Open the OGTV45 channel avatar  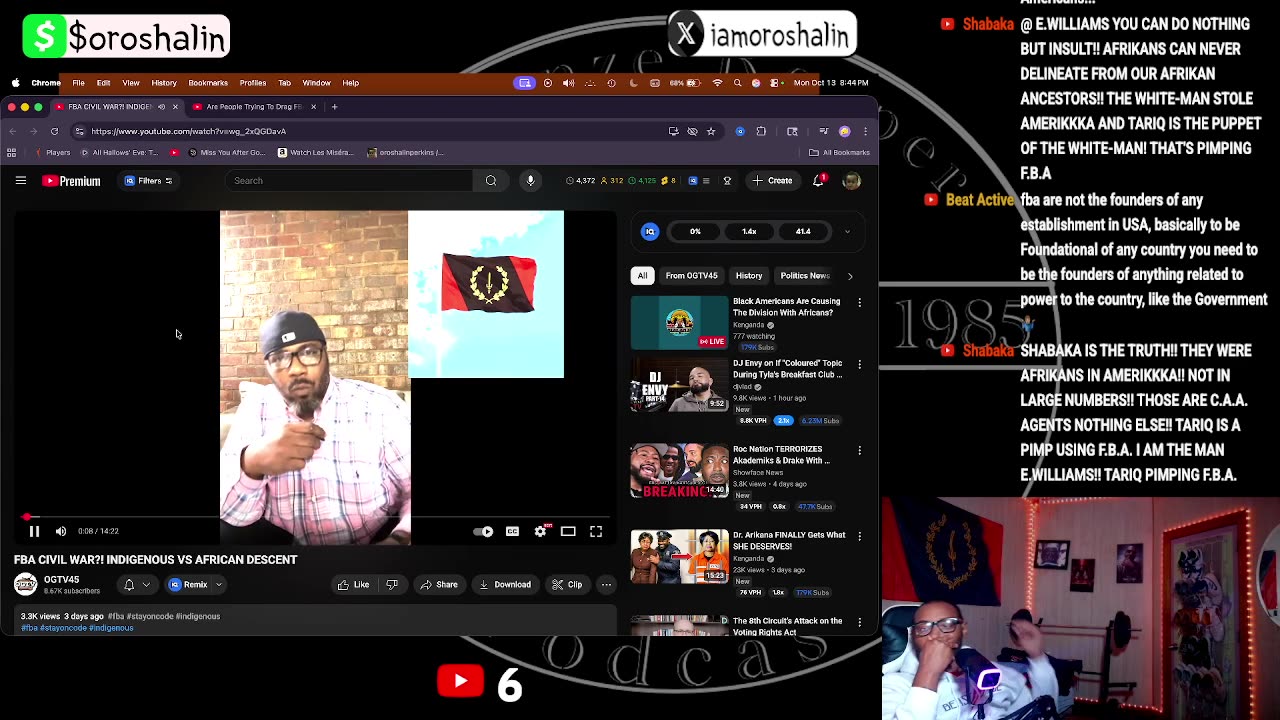25,584
